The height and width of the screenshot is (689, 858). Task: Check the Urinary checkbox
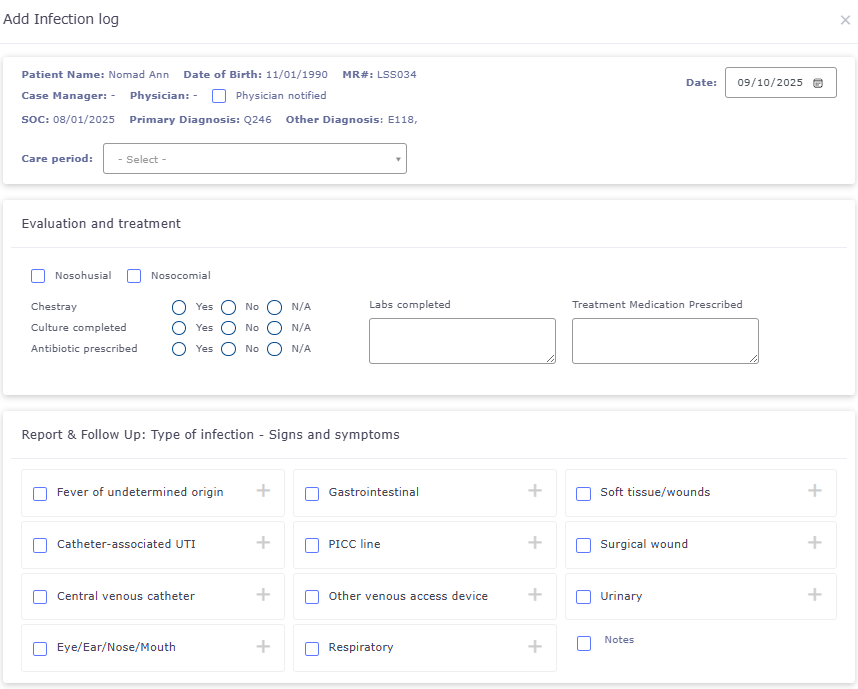pos(583,597)
